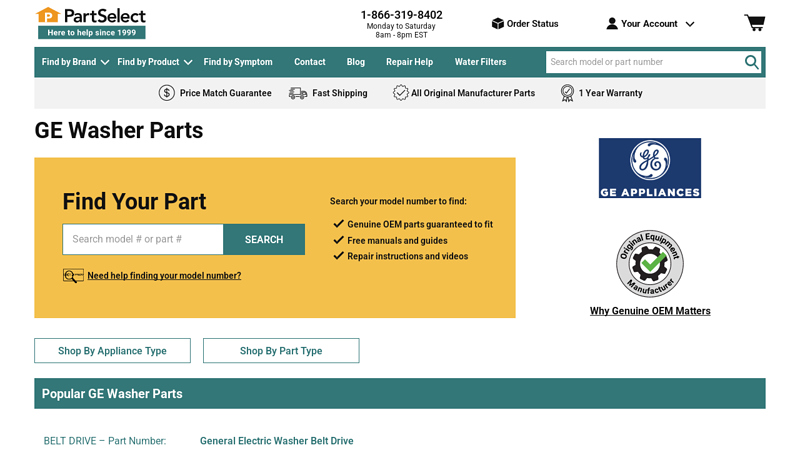The height and width of the screenshot is (450, 800).
Task: Click the Fast Shipping truck icon
Action: (298, 93)
